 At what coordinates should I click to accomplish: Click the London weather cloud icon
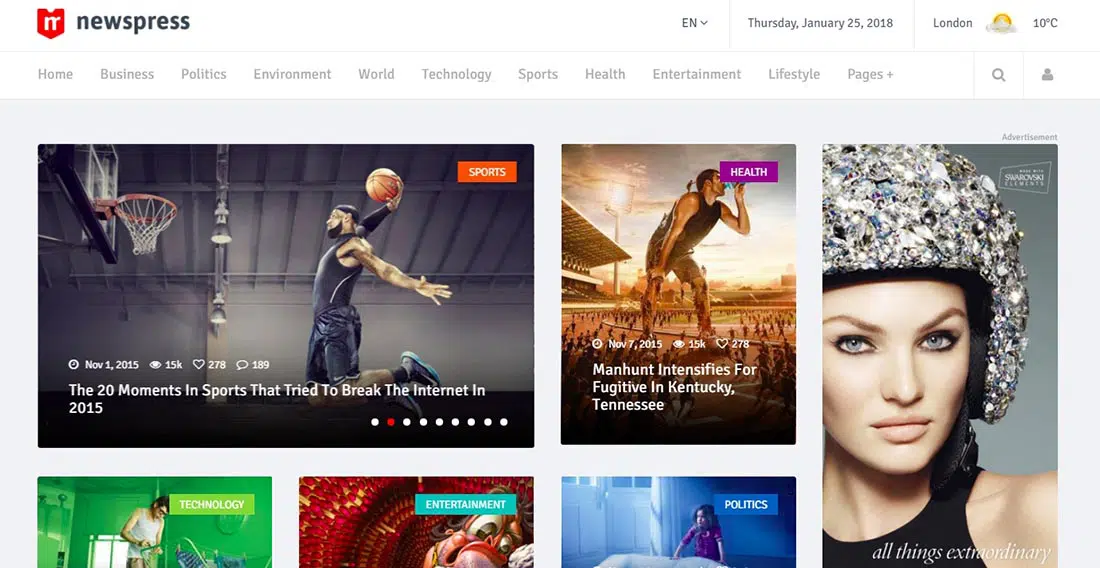(1001, 23)
